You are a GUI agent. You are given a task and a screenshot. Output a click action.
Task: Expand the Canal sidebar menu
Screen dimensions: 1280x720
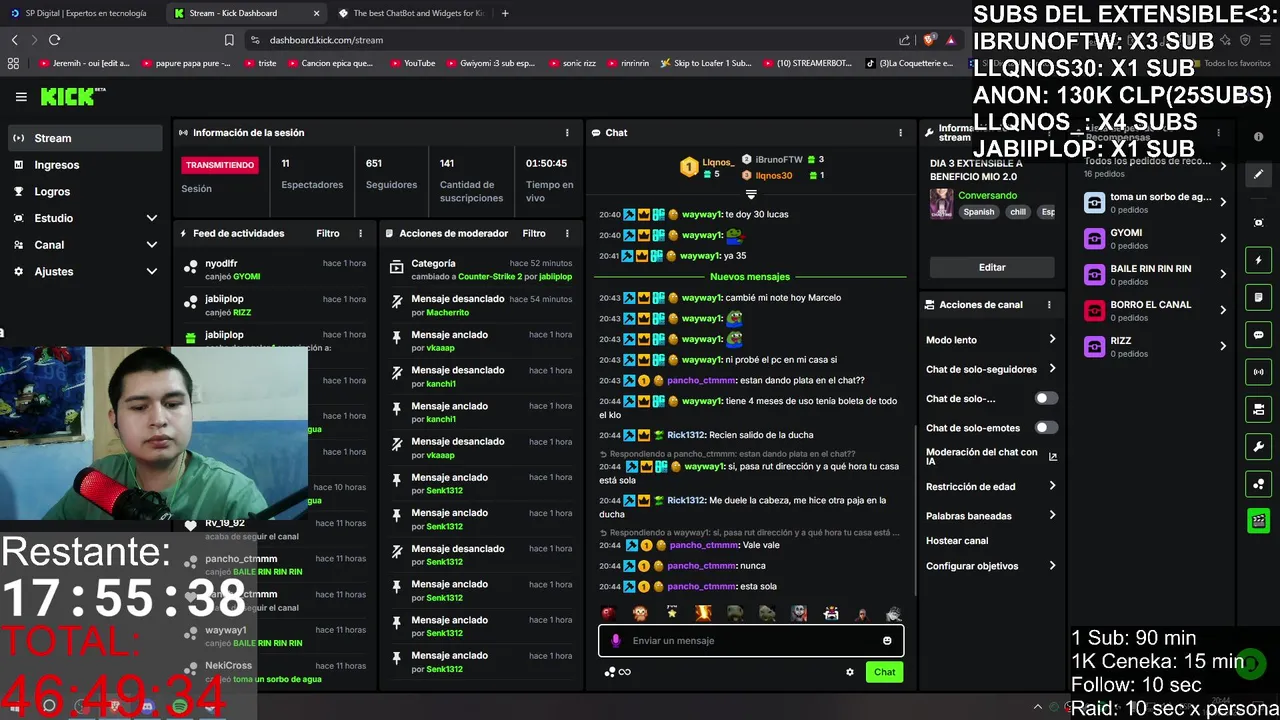pos(84,244)
